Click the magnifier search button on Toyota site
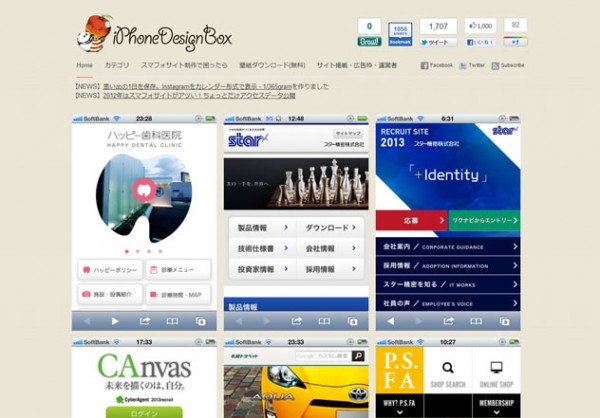600x418 pixels. (x=358, y=356)
